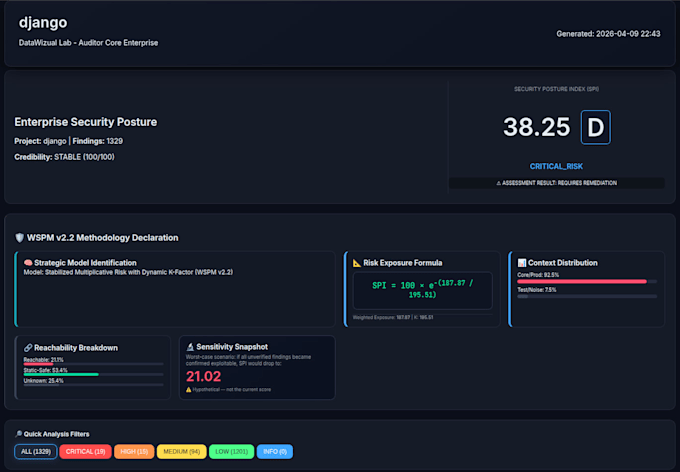Click DataWizual Lab - Auditor Core Enterprise subtitle

click(x=88, y=43)
